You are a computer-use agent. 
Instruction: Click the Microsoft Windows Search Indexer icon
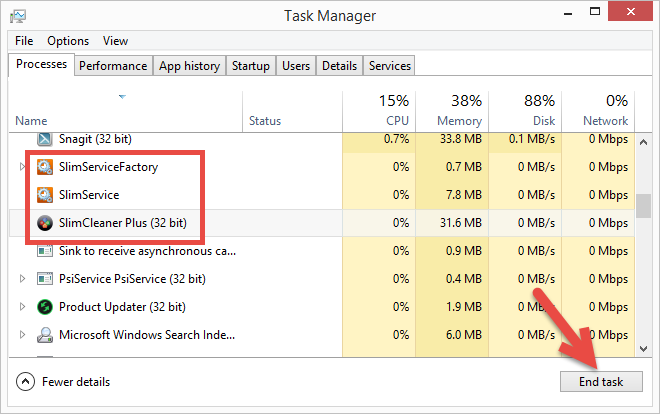point(45,335)
